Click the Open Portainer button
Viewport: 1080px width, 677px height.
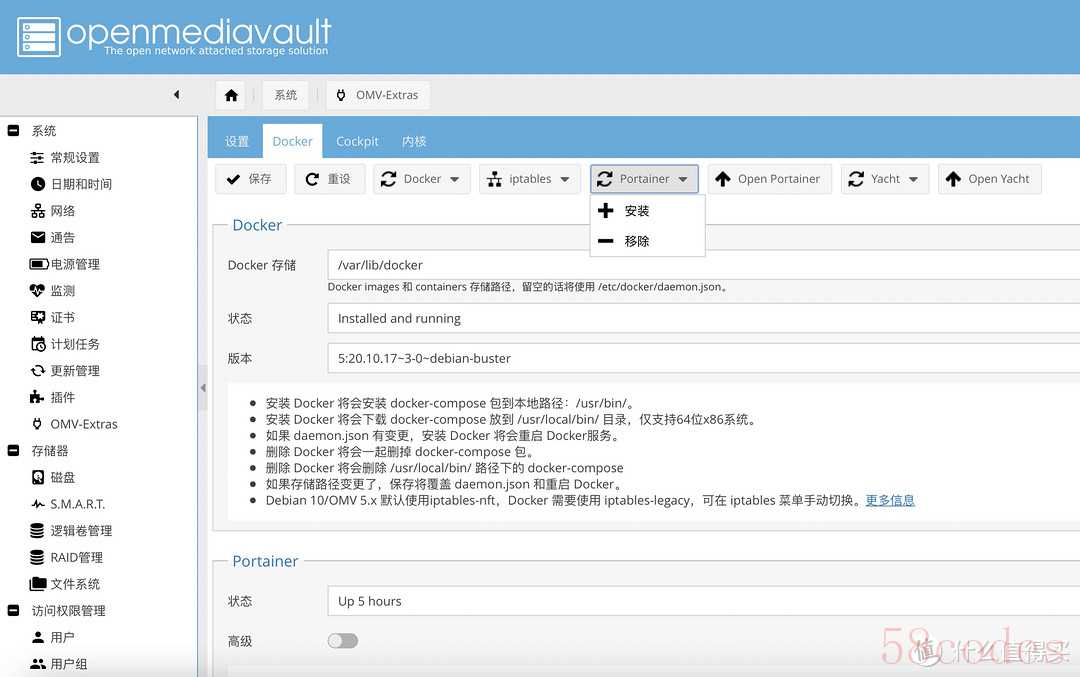[x=769, y=179]
